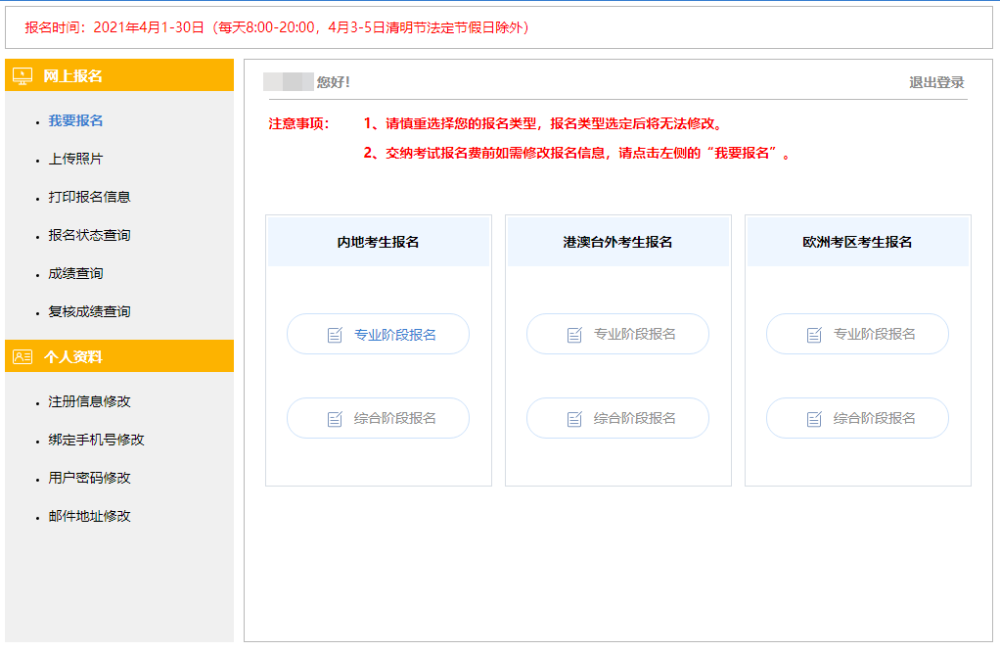
Task: Click the 个人资料 section header
Action: (x=119, y=356)
